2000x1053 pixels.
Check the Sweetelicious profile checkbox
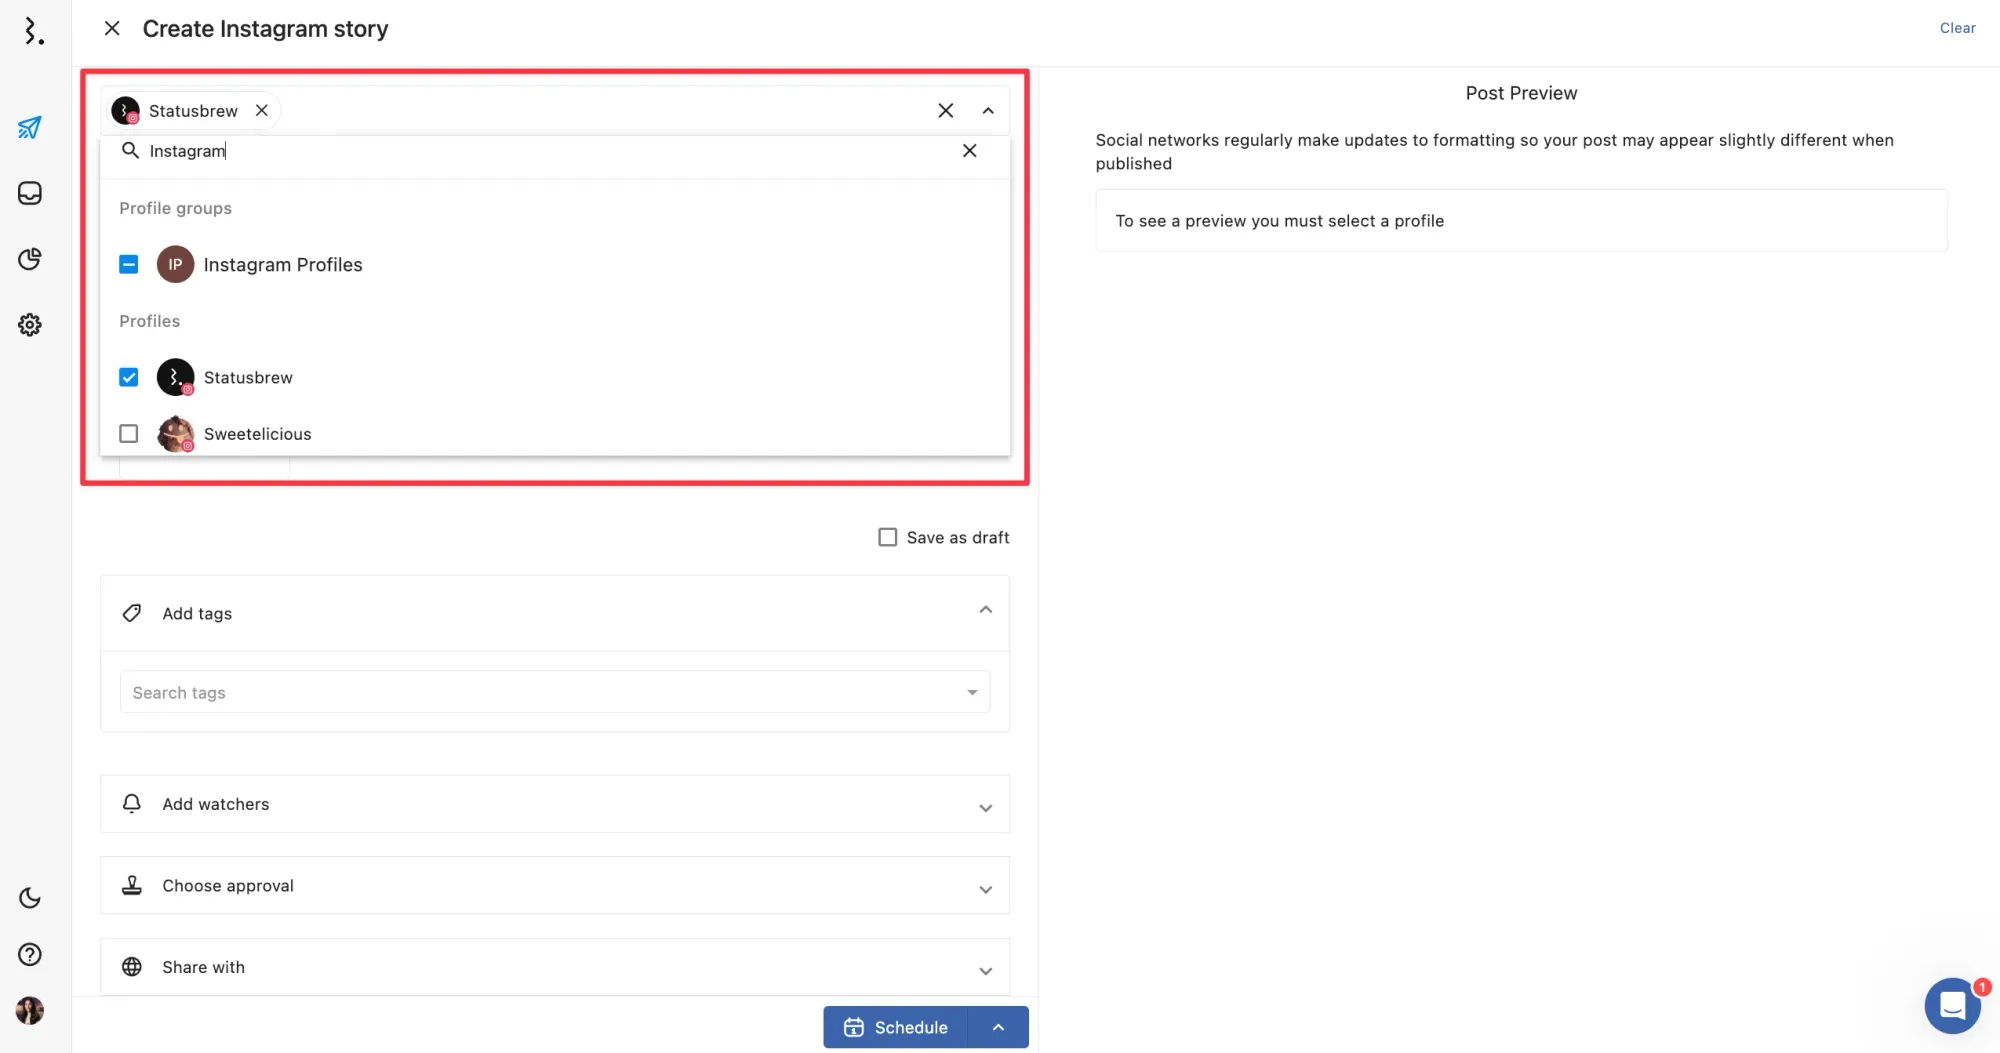click(129, 434)
